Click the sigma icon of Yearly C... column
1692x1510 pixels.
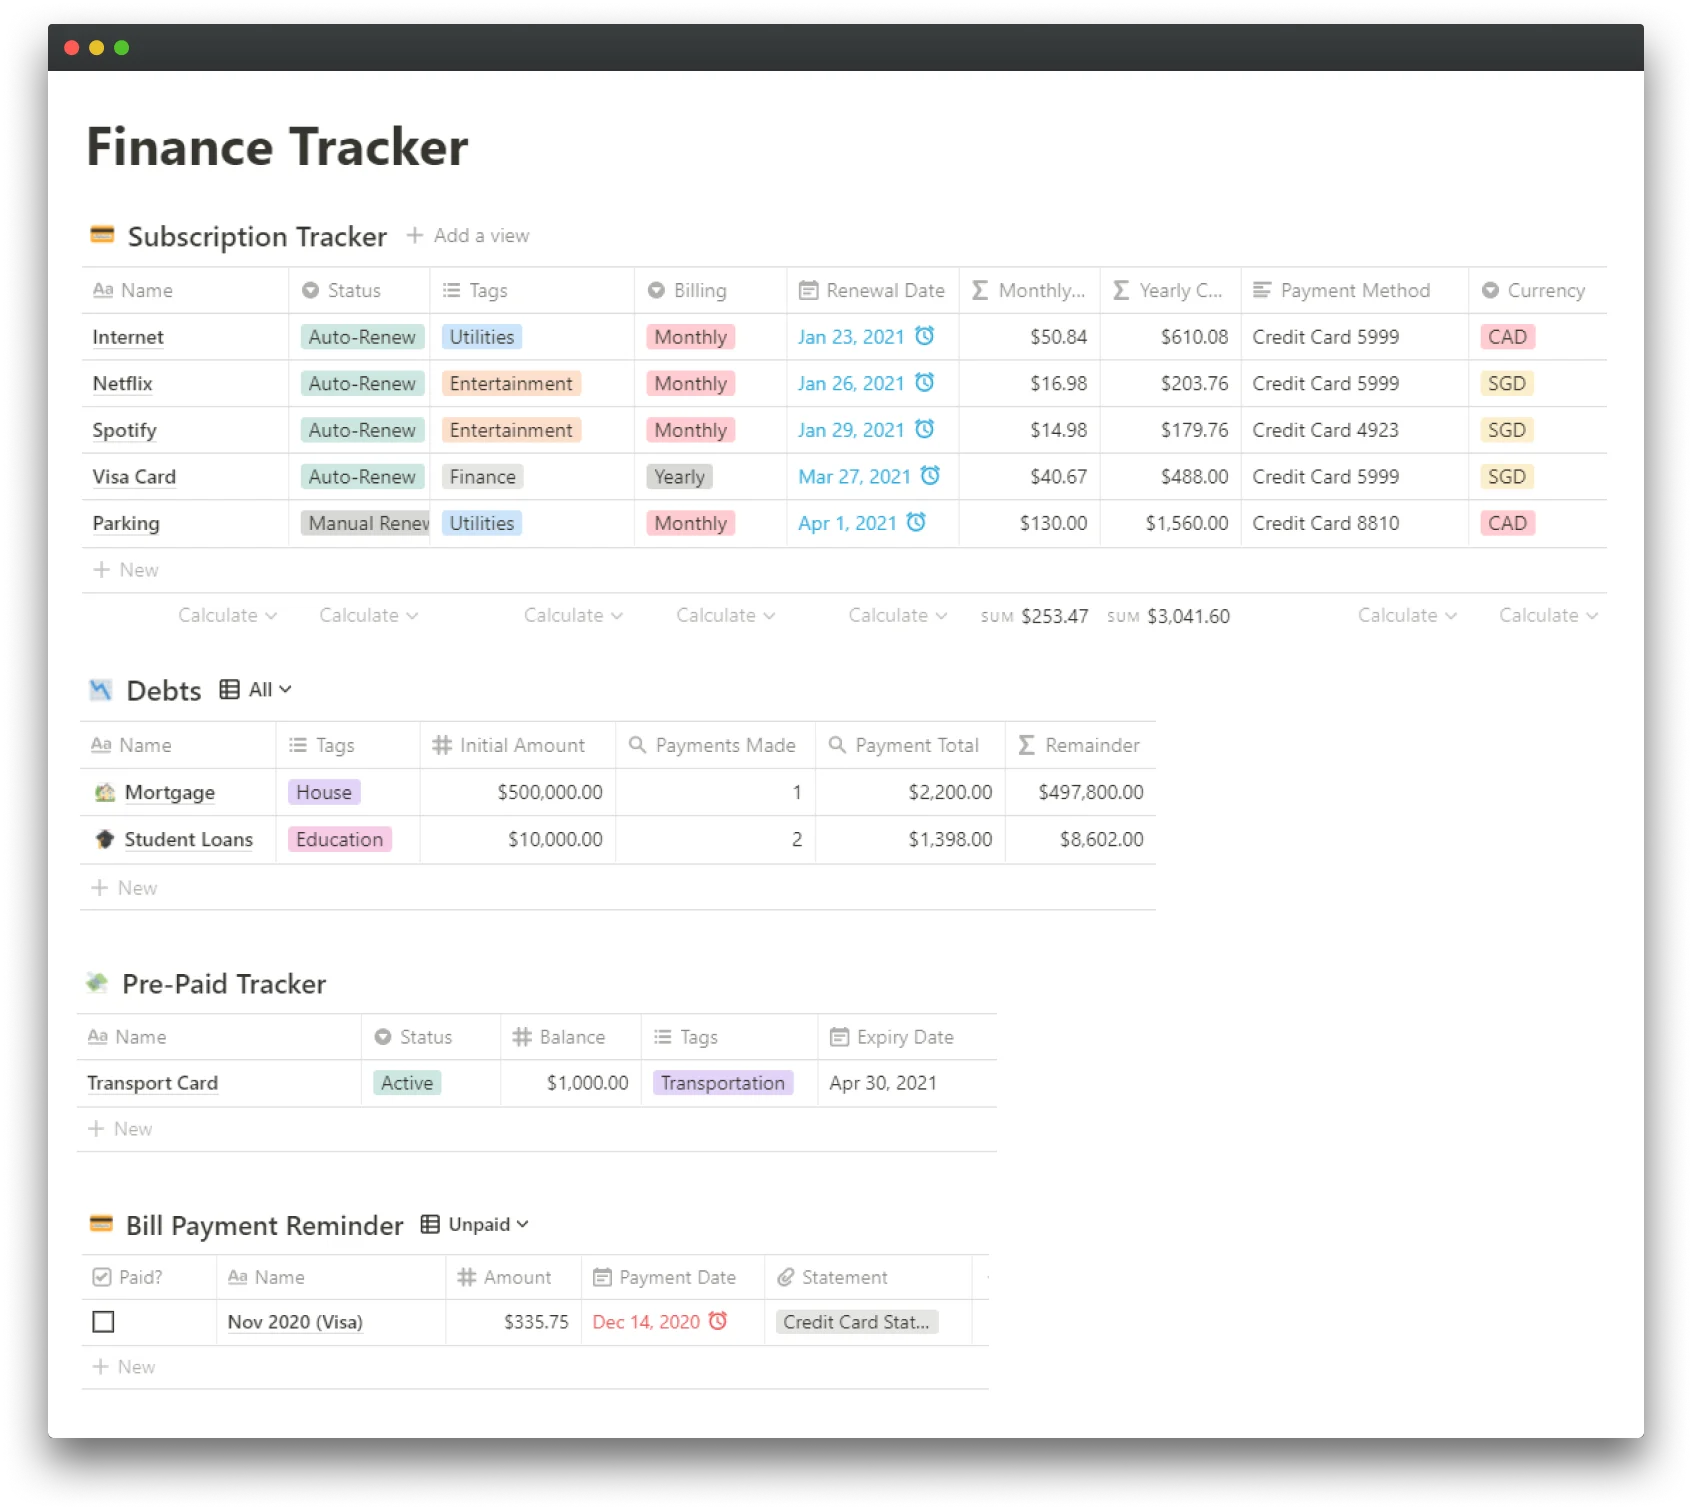1121,290
